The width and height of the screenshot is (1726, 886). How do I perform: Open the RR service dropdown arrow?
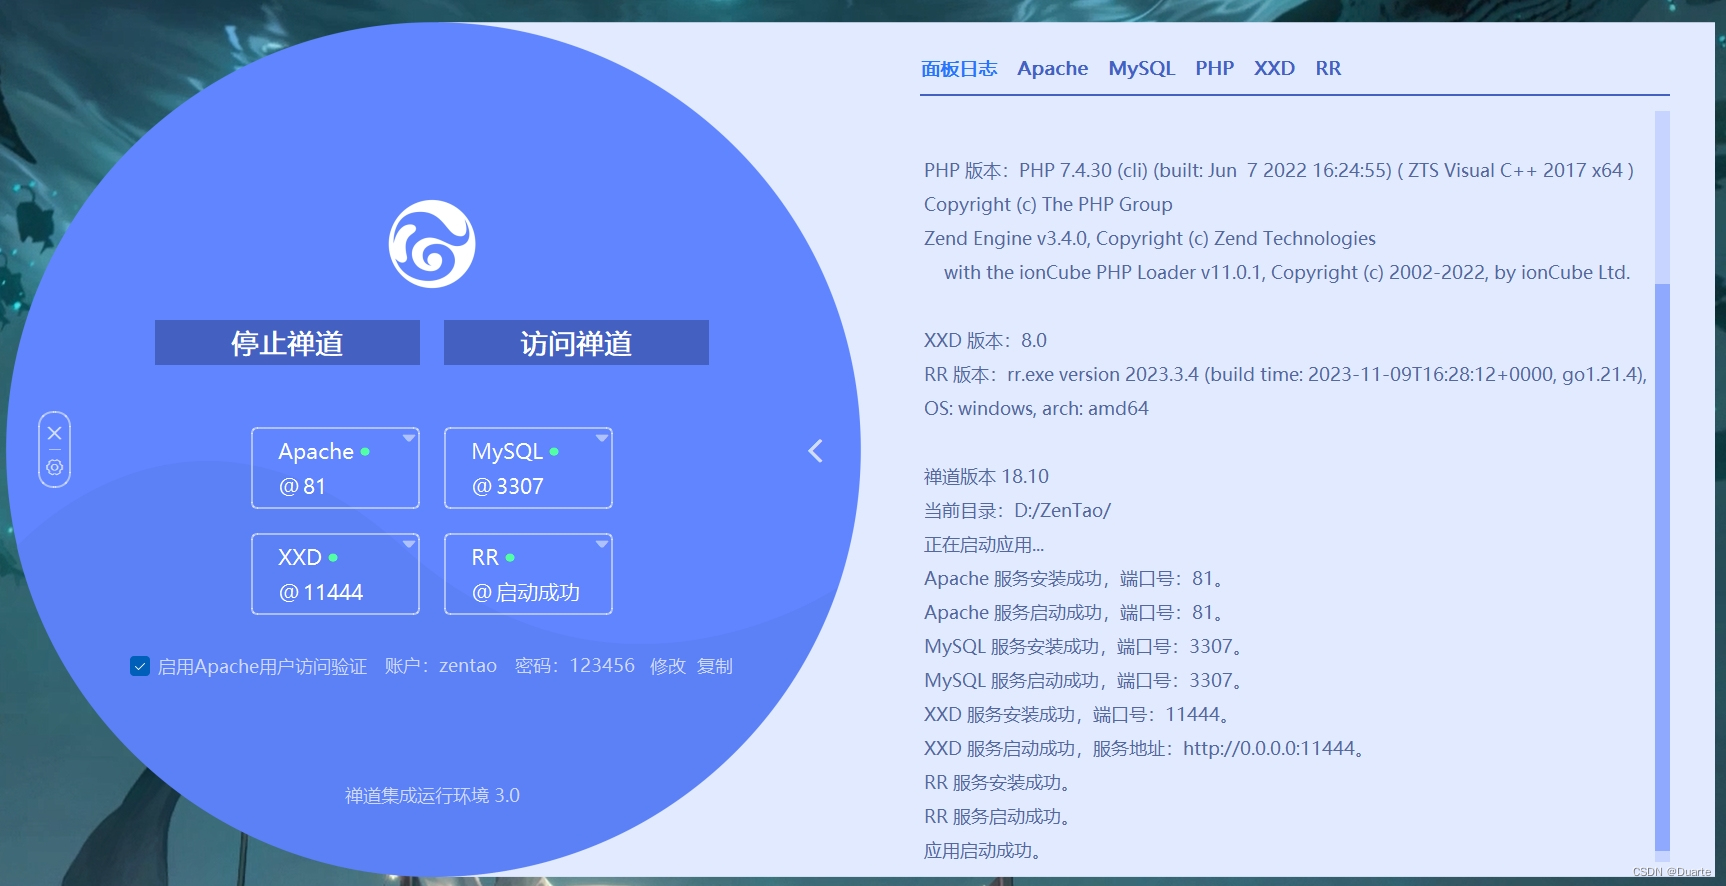[x=602, y=544]
